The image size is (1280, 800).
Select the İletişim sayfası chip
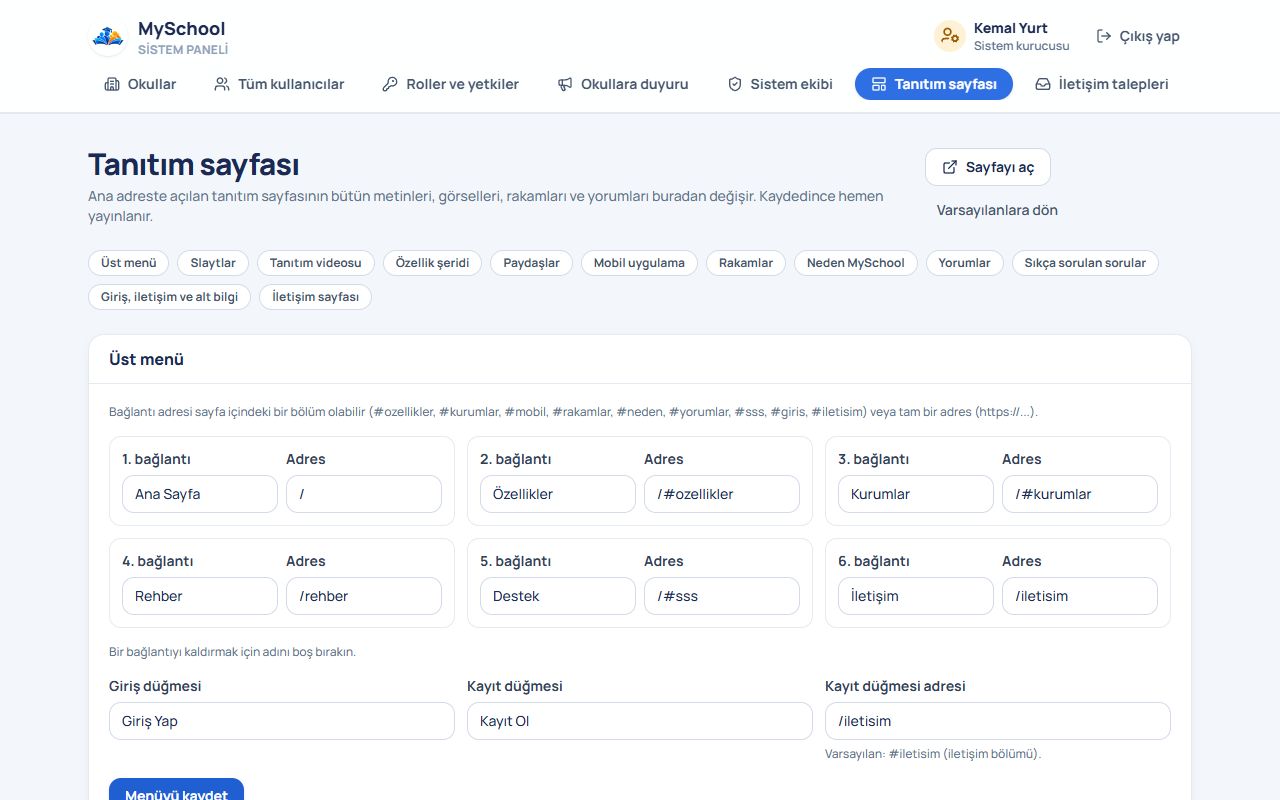(316, 297)
